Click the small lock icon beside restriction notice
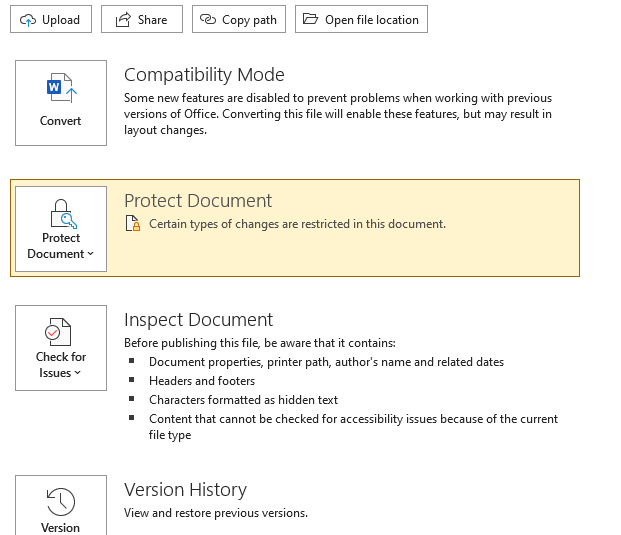The height and width of the screenshot is (535, 621). coord(134,225)
